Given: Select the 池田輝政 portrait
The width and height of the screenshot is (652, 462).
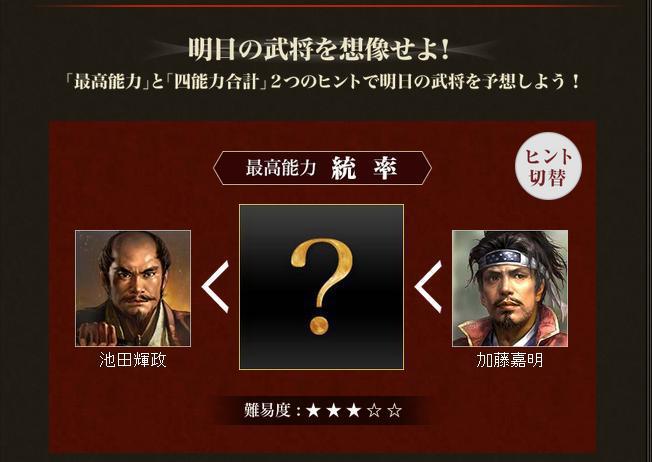Looking at the screenshot, I should click(x=133, y=288).
